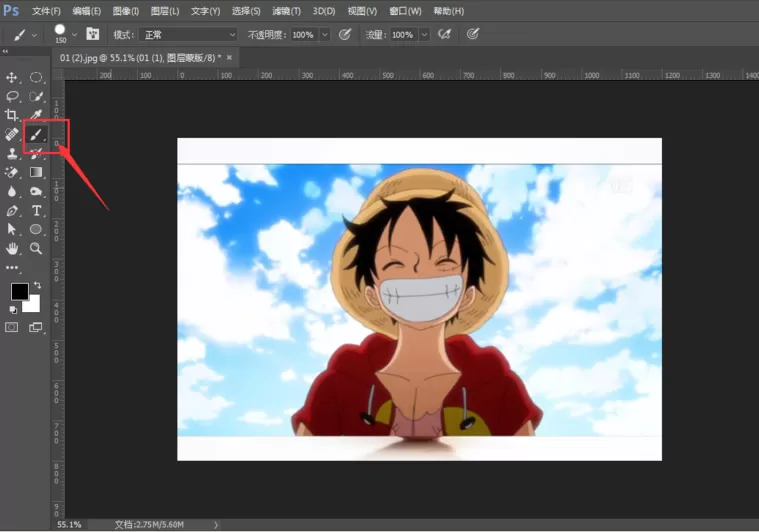
Task: Select the Horizontal Type tool
Action: (36, 211)
